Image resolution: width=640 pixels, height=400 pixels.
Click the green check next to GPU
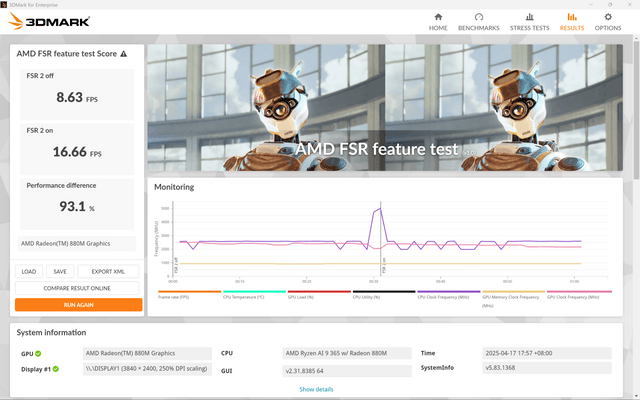coord(38,353)
